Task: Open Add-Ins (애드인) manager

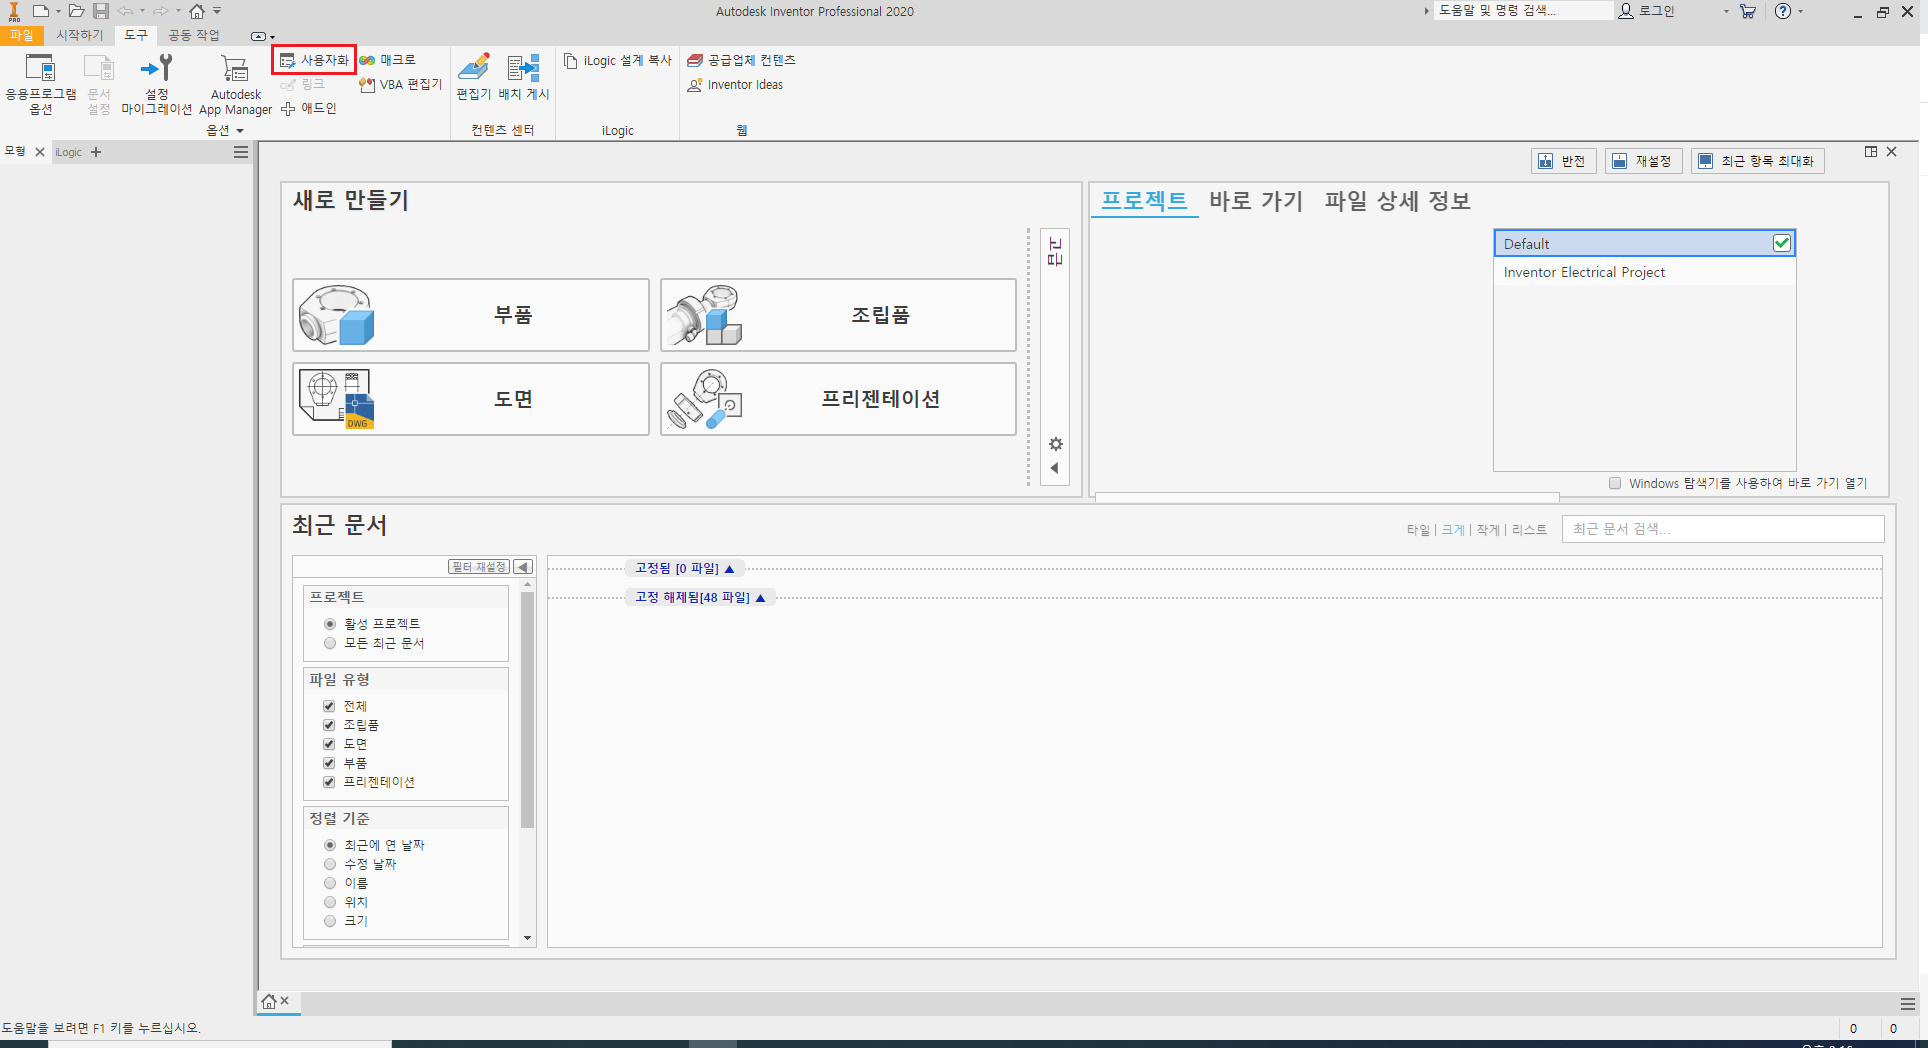Action: point(309,108)
